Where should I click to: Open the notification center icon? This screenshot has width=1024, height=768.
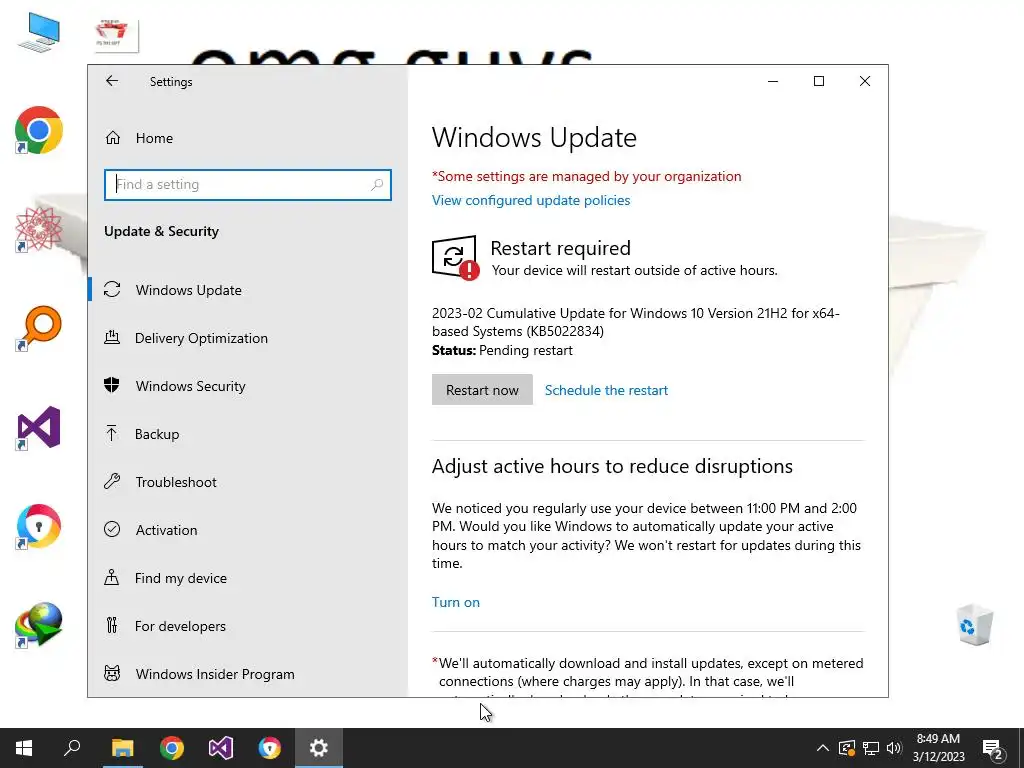click(x=993, y=749)
